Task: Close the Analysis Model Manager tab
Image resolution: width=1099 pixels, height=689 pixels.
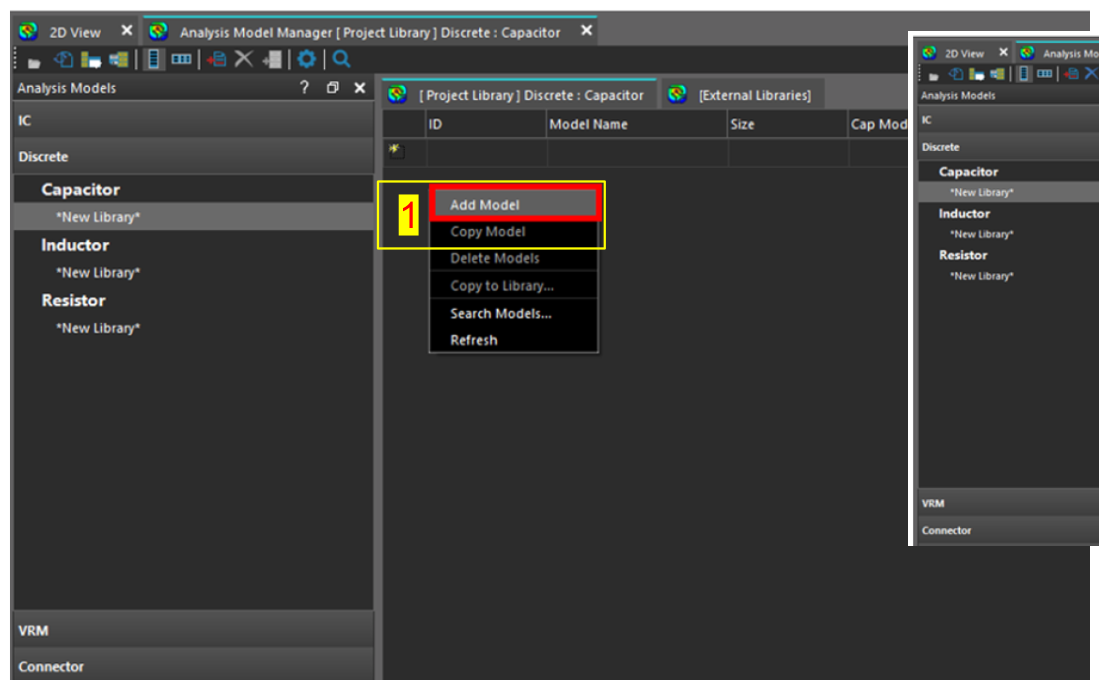Action: point(587,31)
